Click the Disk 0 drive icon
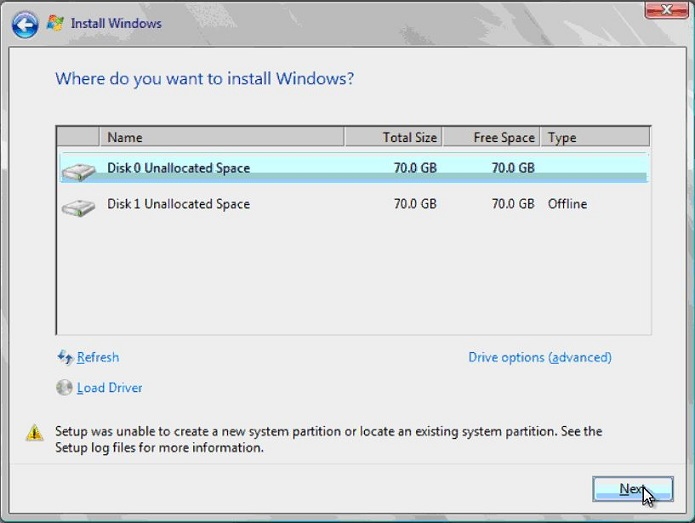695x523 pixels. [78, 172]
